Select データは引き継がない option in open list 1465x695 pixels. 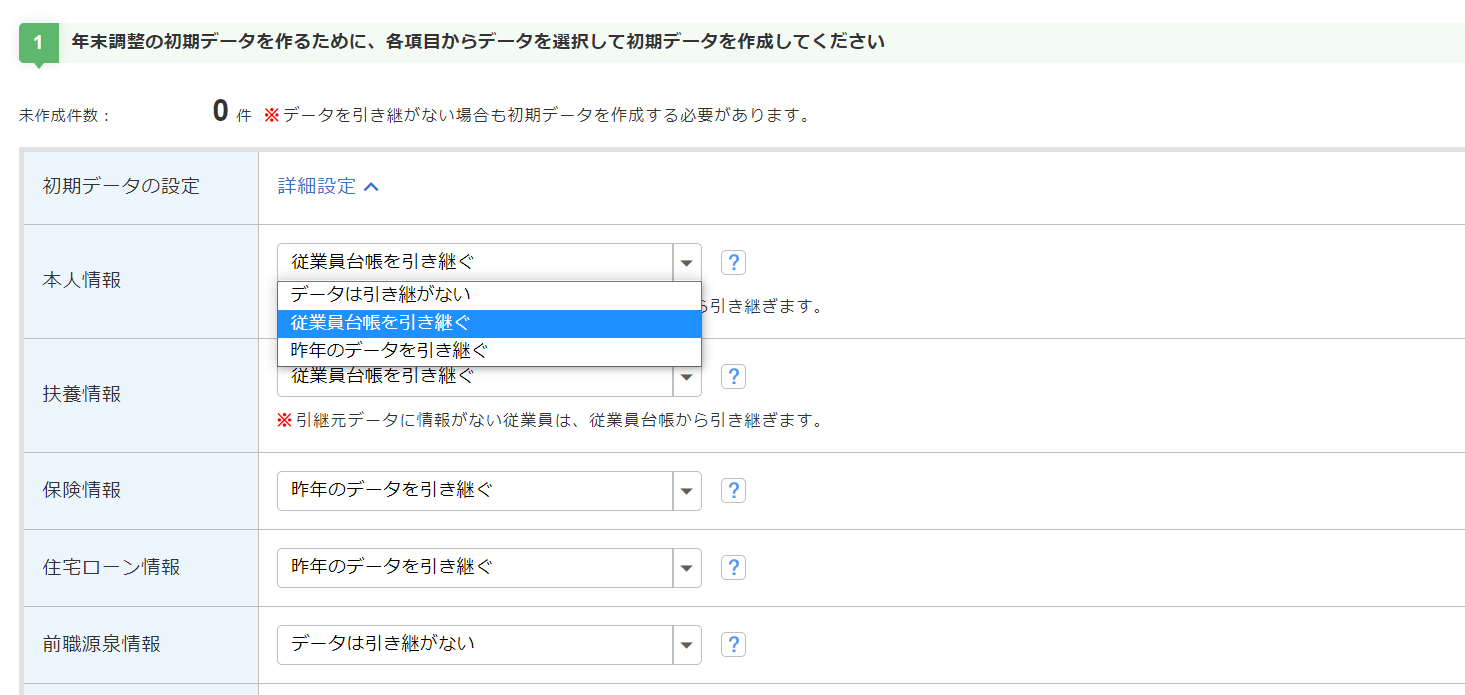[x=489, y=295]
